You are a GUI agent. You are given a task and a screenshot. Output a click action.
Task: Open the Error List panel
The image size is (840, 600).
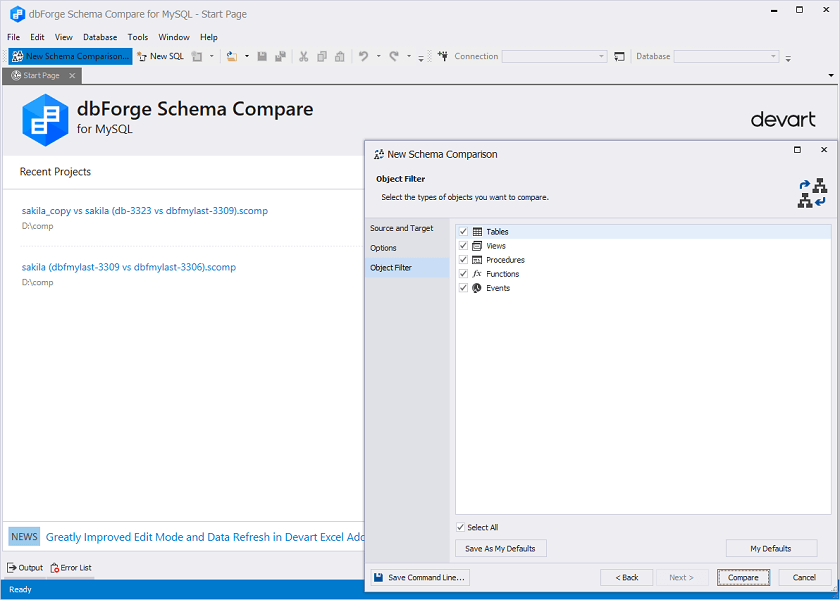71,568
